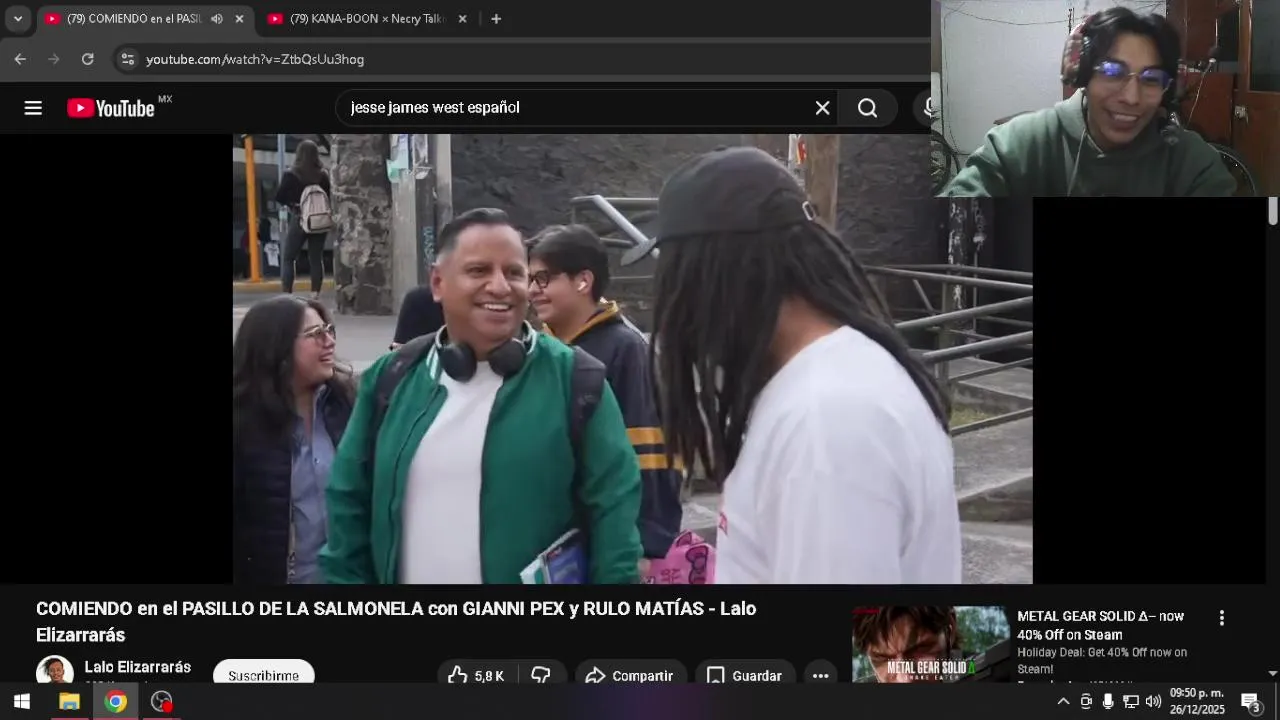The width and height of the screenshot is (1280, 720).
Task: Open Chrome tab search dropdown
Action: coord(17,19)
